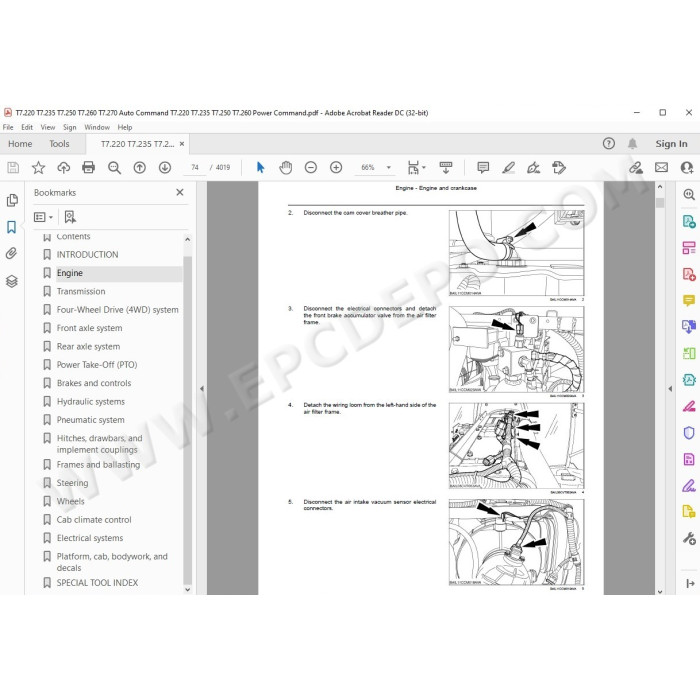The width and height of the screenshot is (700, 700).
Task: Open Power Take-Off (PTO) bookmark
Action: (97, 365)
